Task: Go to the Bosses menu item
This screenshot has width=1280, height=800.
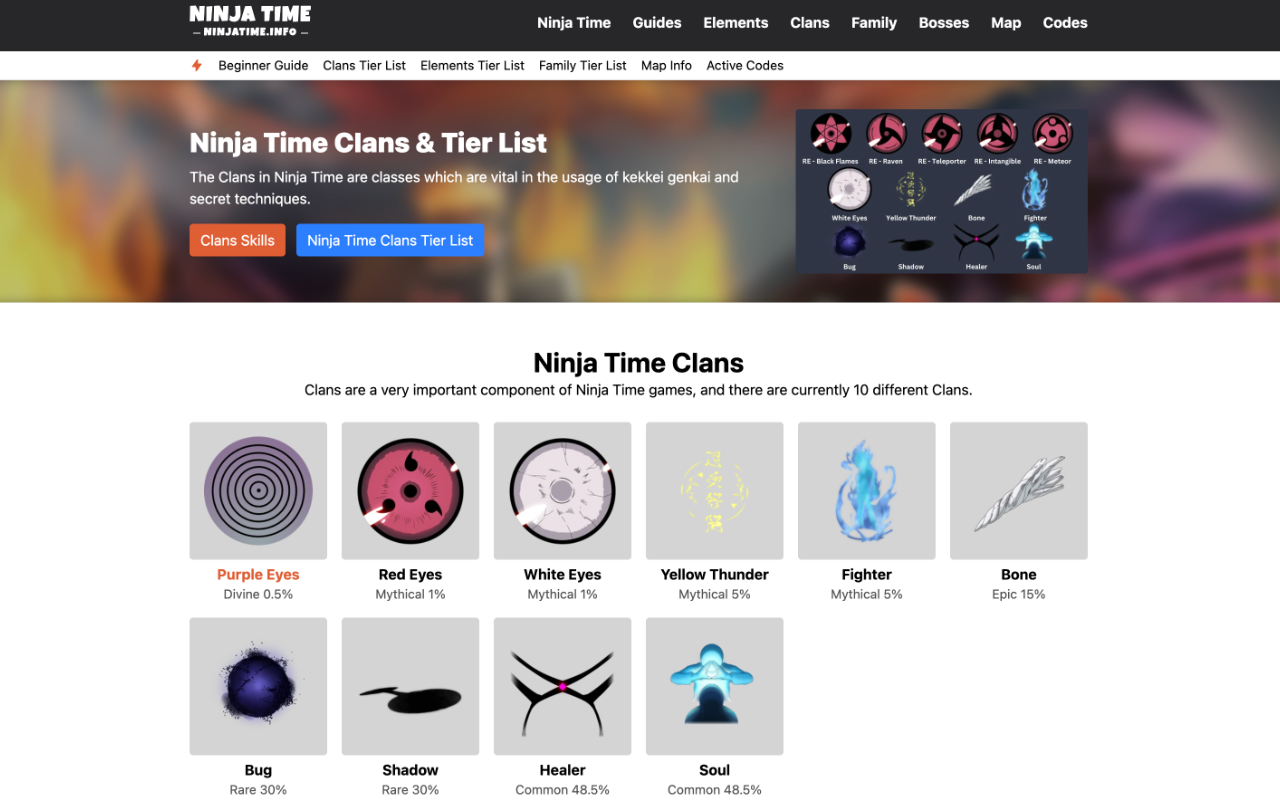Action: [944, 22]
